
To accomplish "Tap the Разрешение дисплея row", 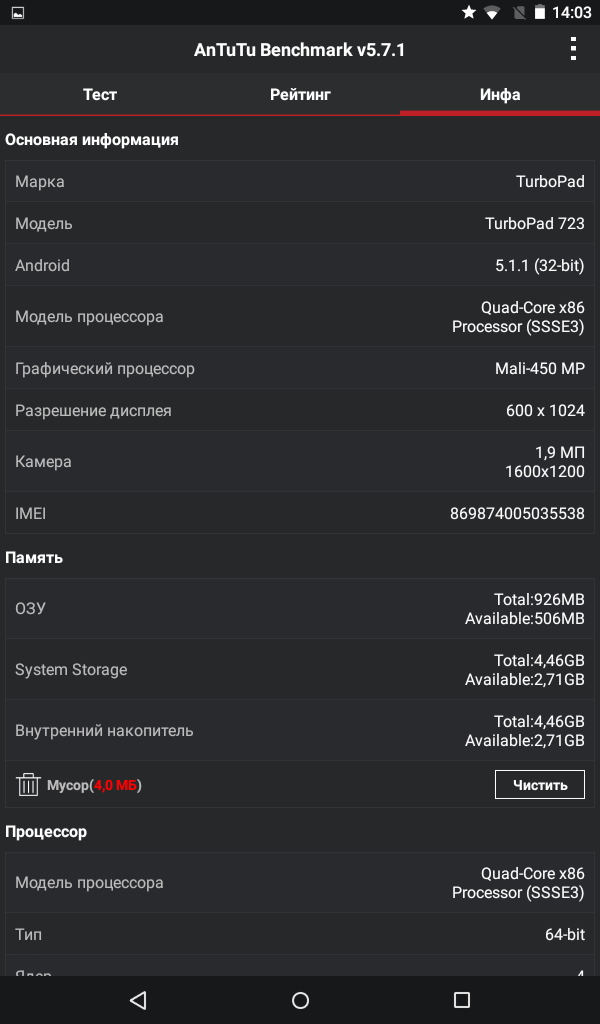I will pyautogui.click(x=300, y=411).
